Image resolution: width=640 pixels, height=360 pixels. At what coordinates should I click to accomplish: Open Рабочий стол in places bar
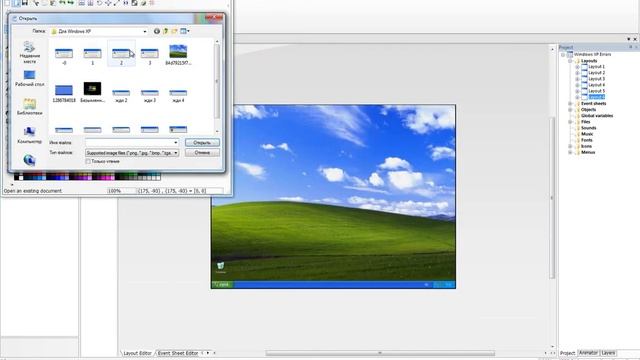(x=29, y=78)
